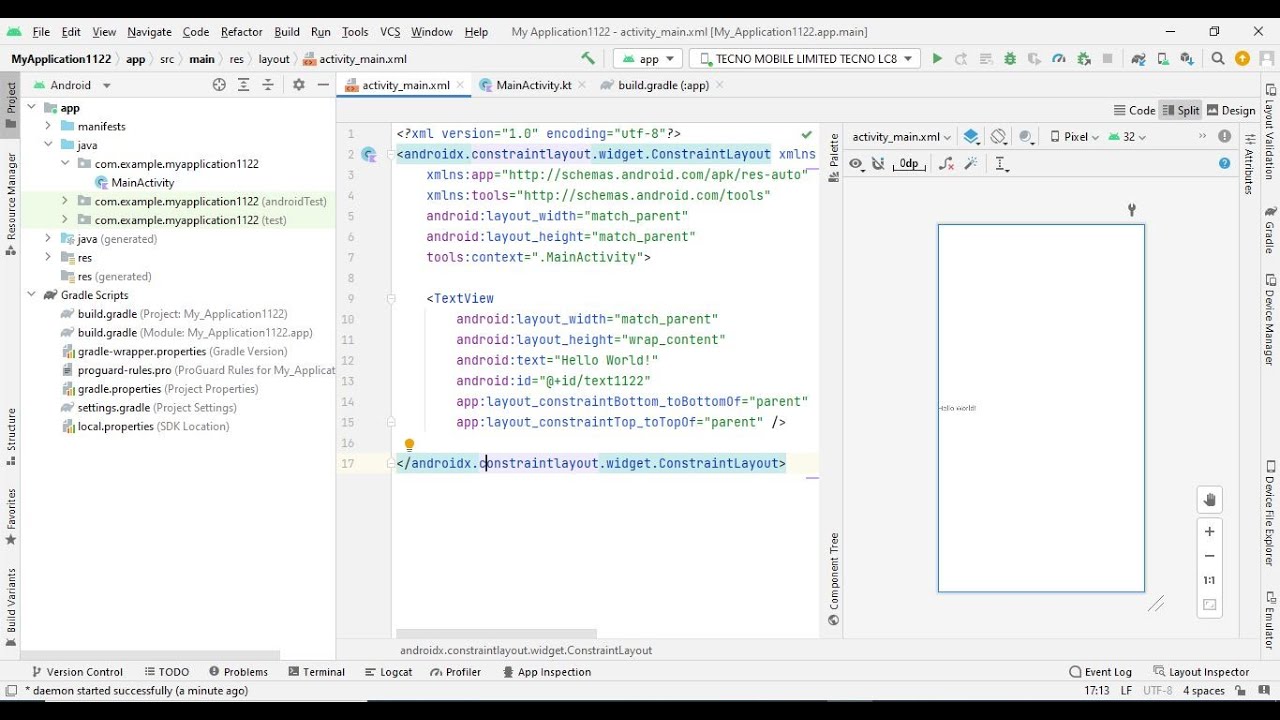Open the app run configuration dropdown
This screenshot has height=720, width=1280.
(x=648, y=59)
